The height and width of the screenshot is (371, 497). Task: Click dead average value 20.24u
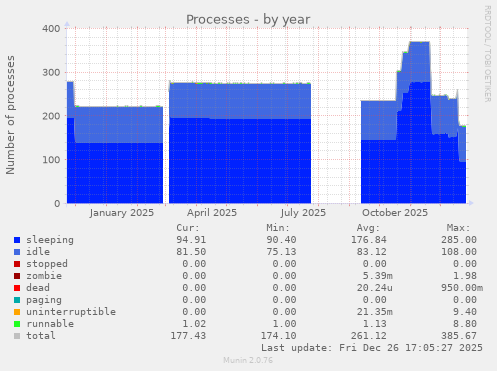click(x=375, y=288)
